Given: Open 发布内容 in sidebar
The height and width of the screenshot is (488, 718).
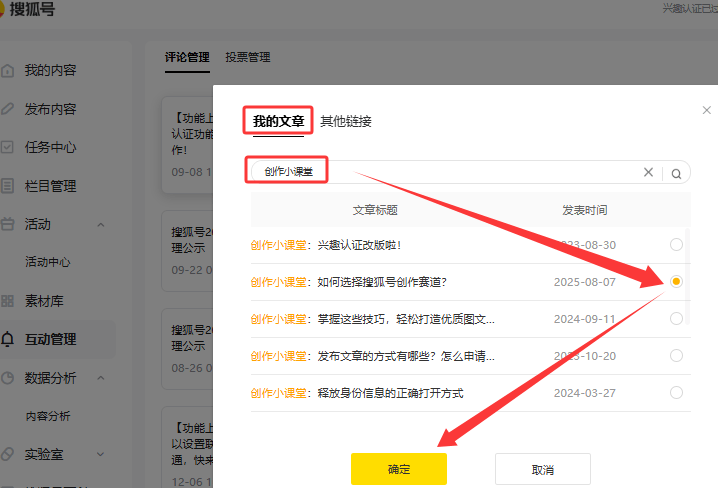Looking at the screenshot, I should coord(50,109).
